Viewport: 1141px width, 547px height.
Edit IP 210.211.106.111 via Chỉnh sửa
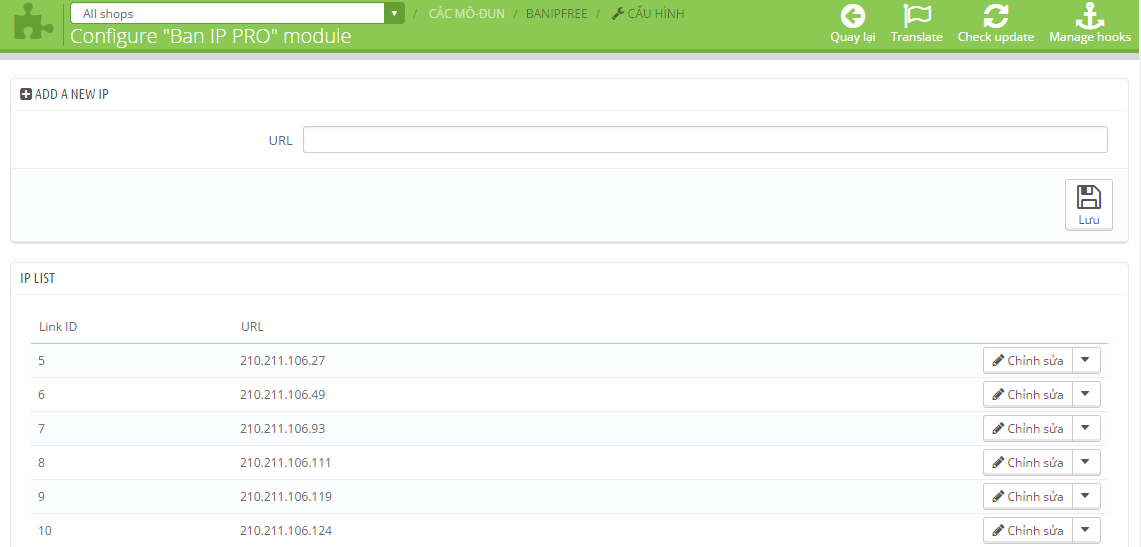(1027, 463)
